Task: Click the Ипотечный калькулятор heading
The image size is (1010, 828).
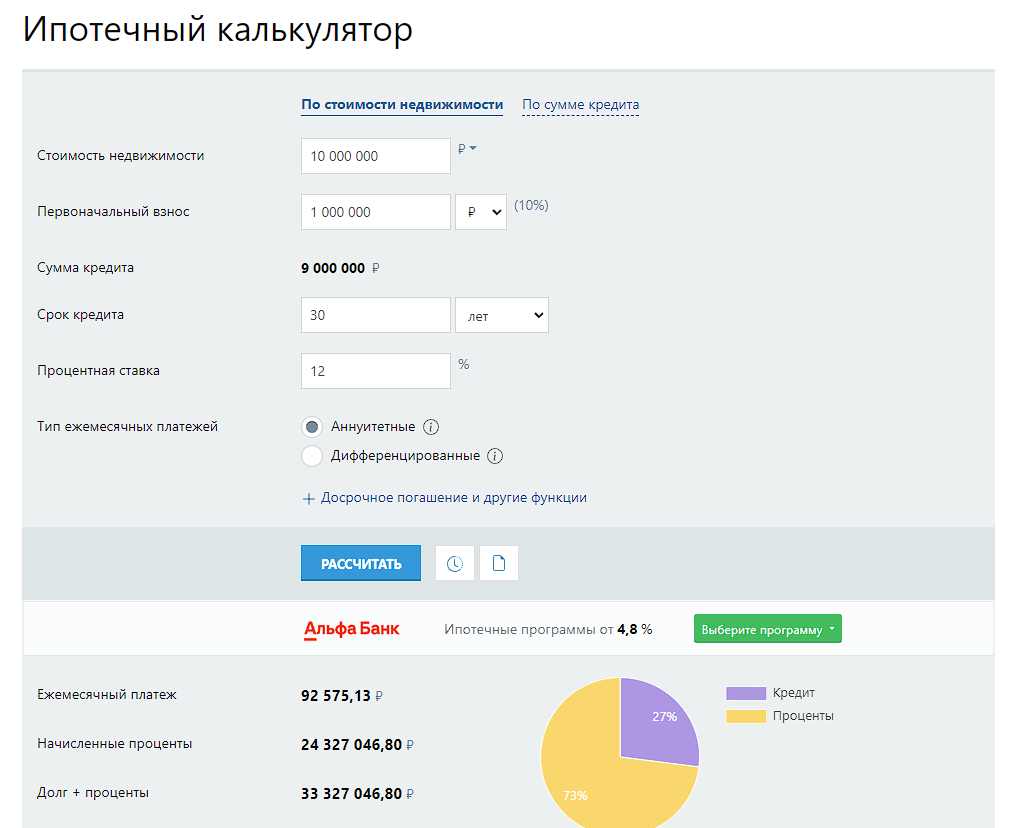Action: click(218, 30)
